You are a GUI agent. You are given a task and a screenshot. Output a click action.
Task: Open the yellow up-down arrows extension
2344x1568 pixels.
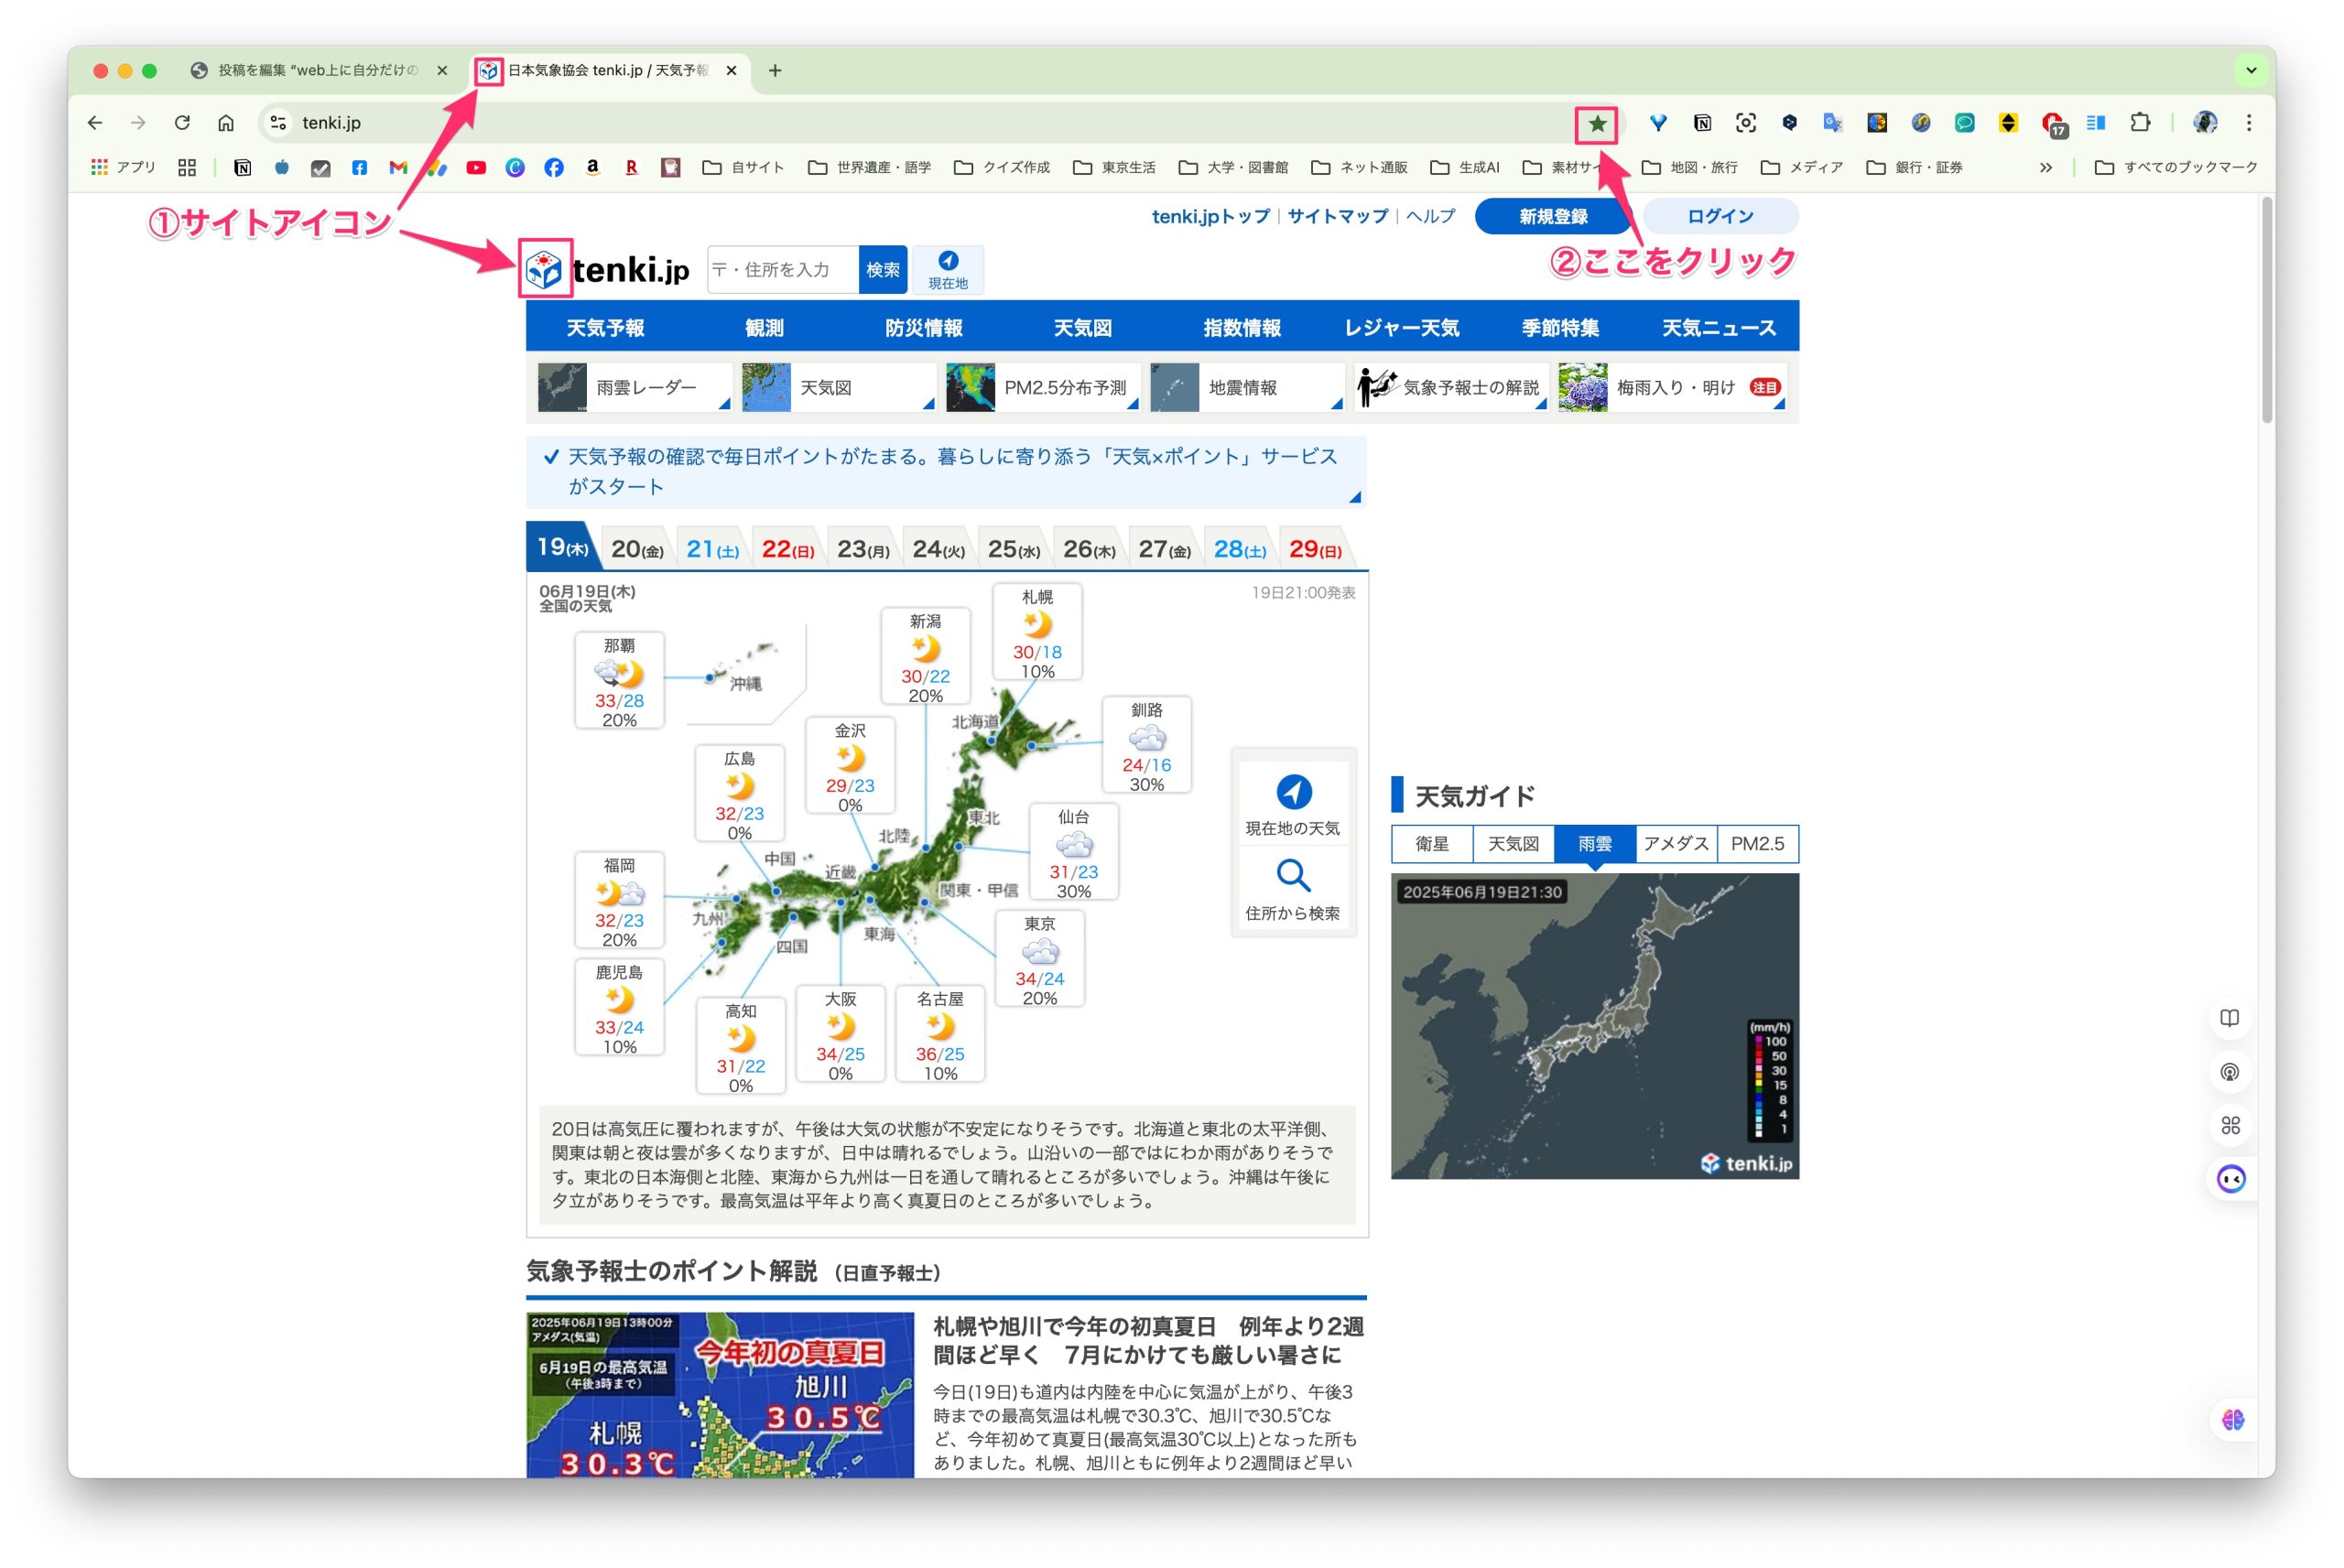[2008, 123]
